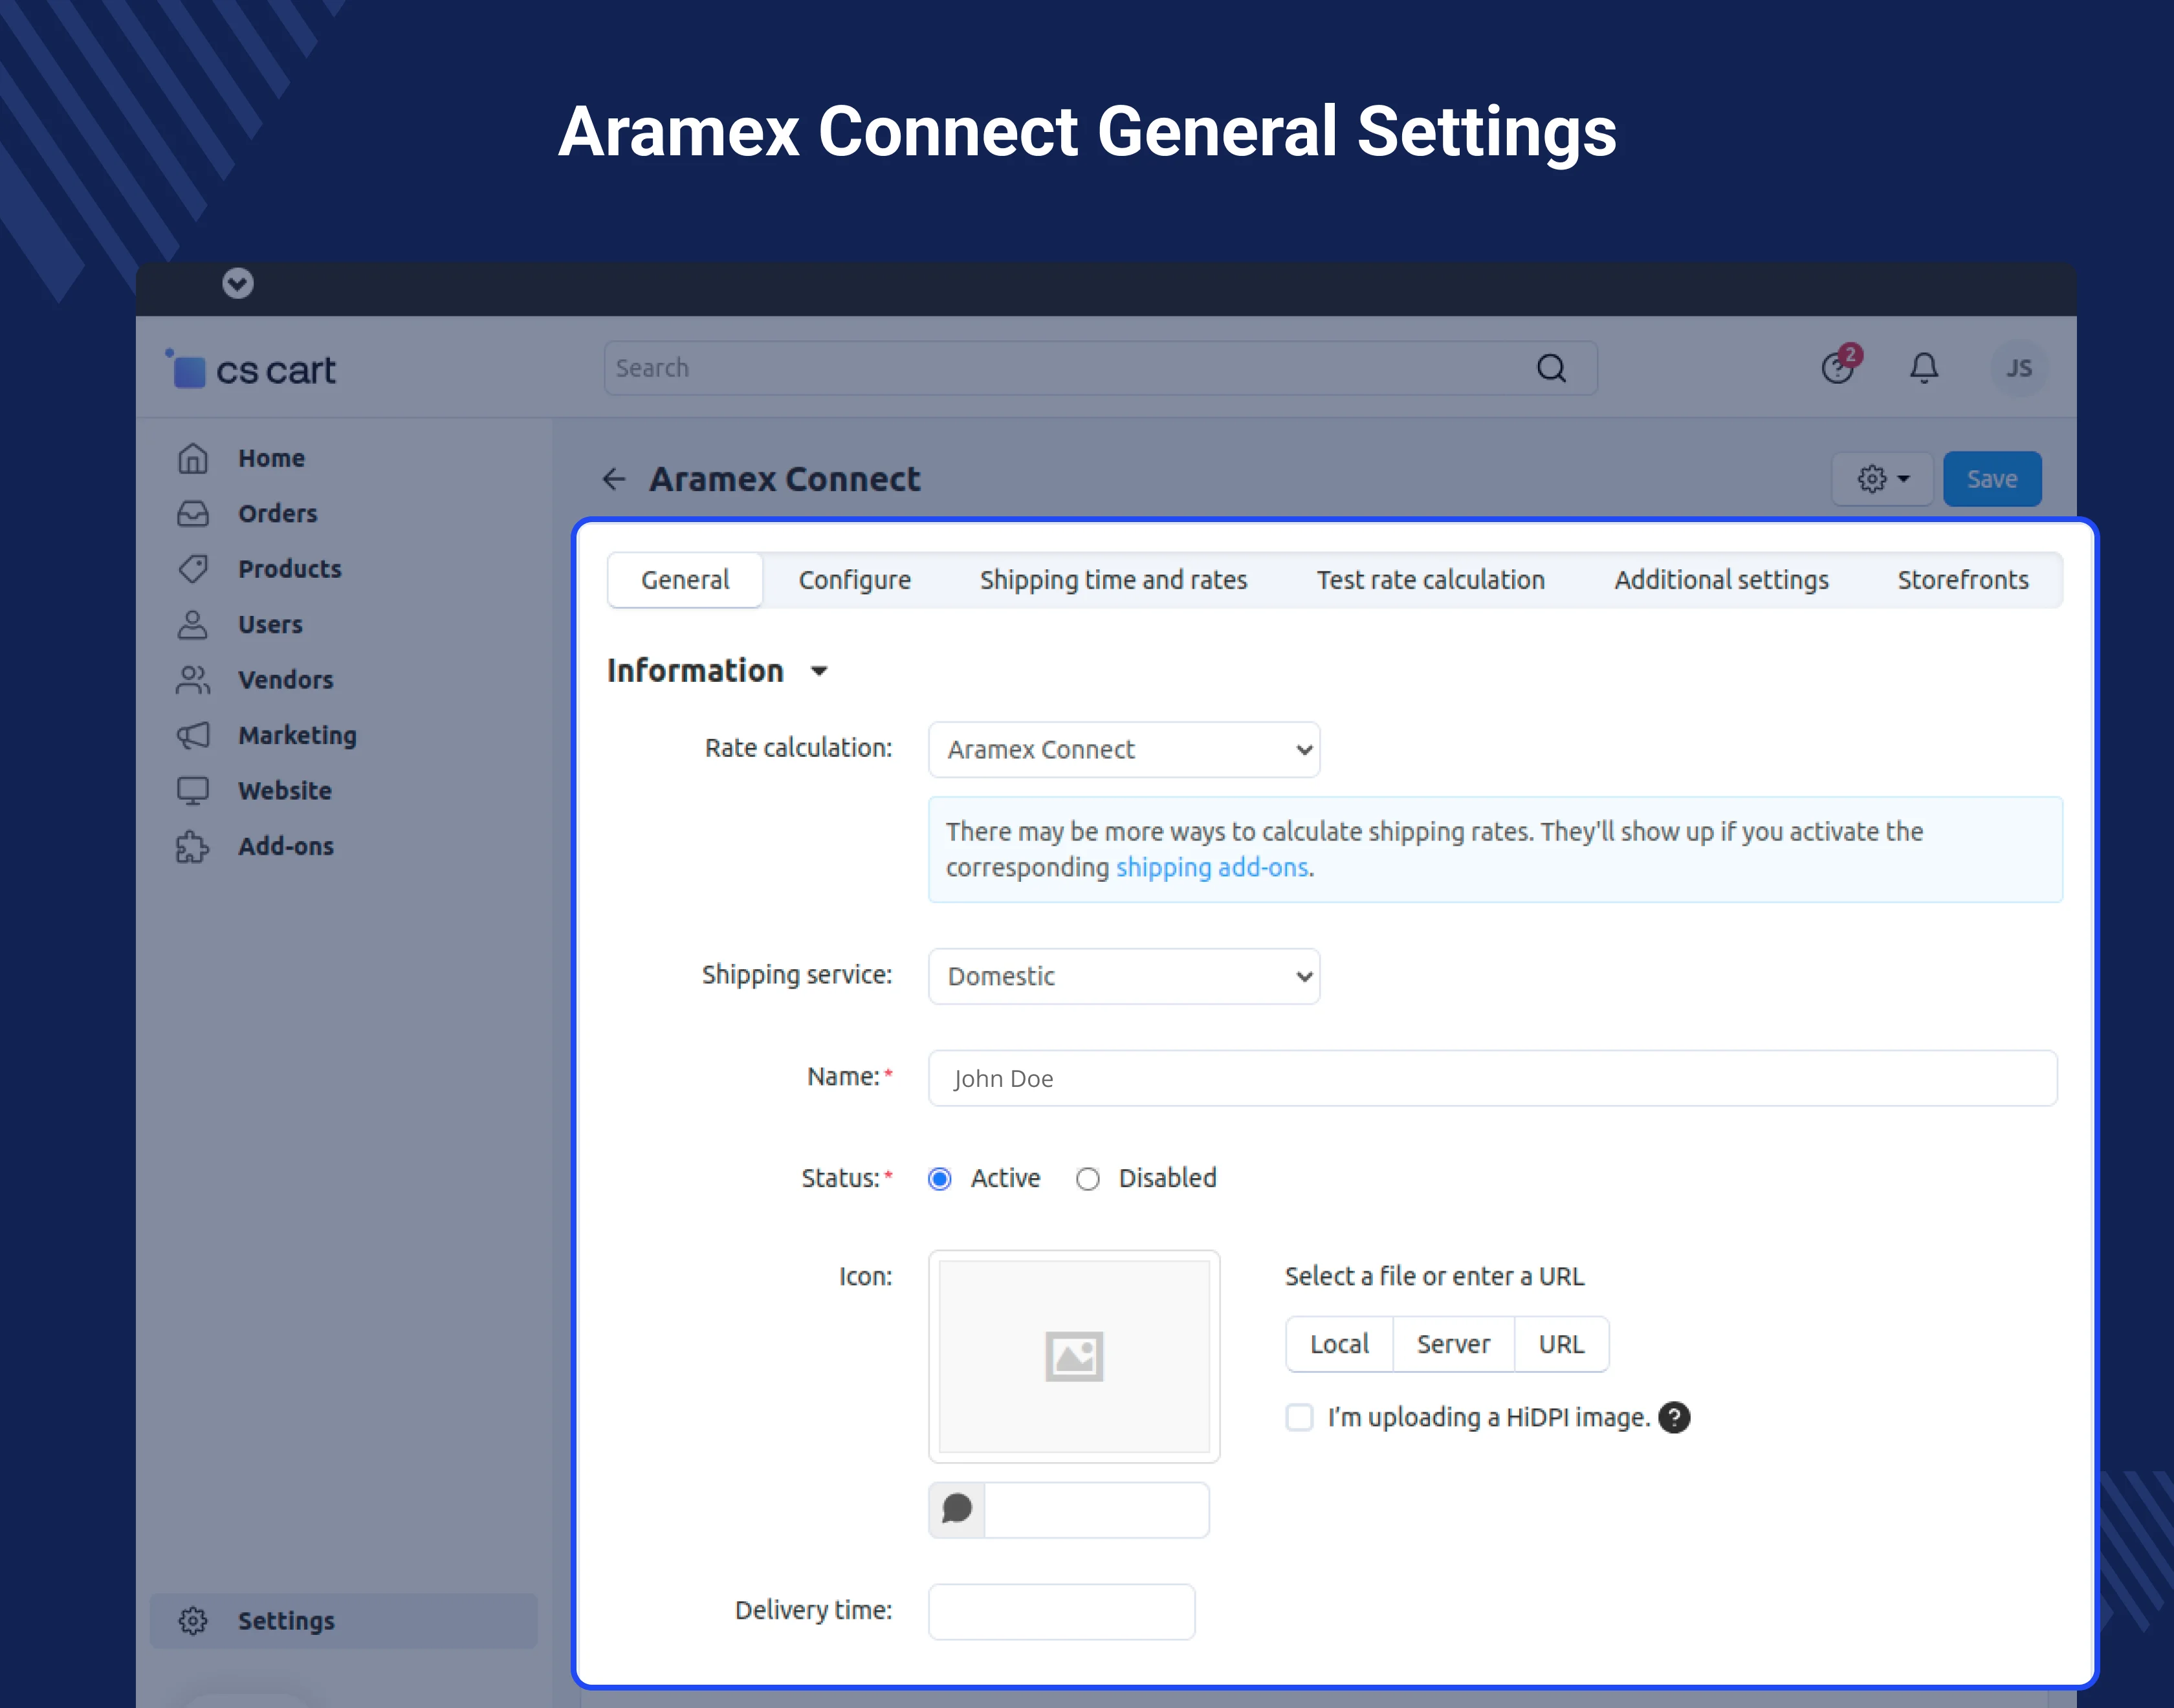
Task: Click the search magnifier icon
Action: point(1551,368)
